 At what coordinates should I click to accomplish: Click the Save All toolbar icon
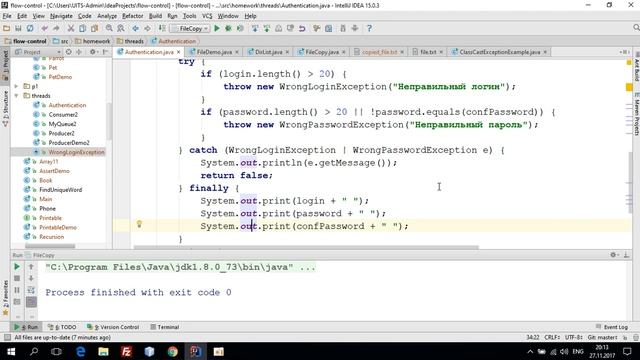[18, 28]
